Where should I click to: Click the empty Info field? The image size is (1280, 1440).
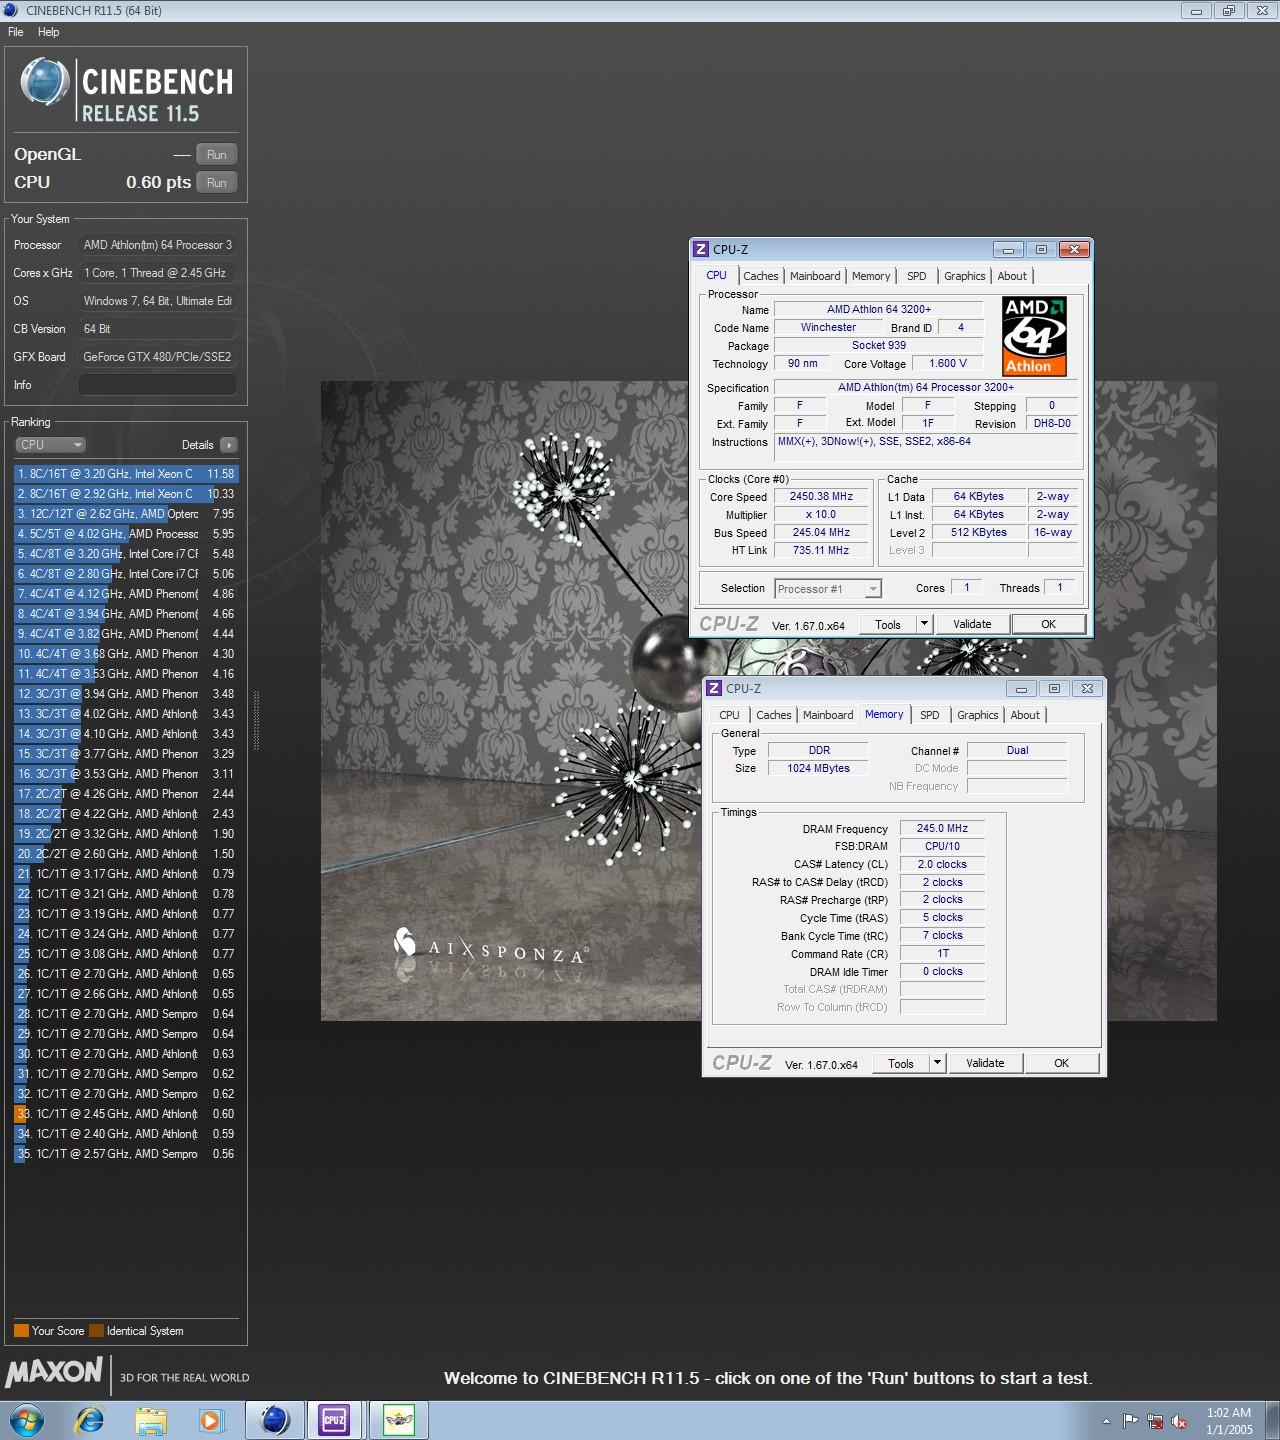coord(158,385)
